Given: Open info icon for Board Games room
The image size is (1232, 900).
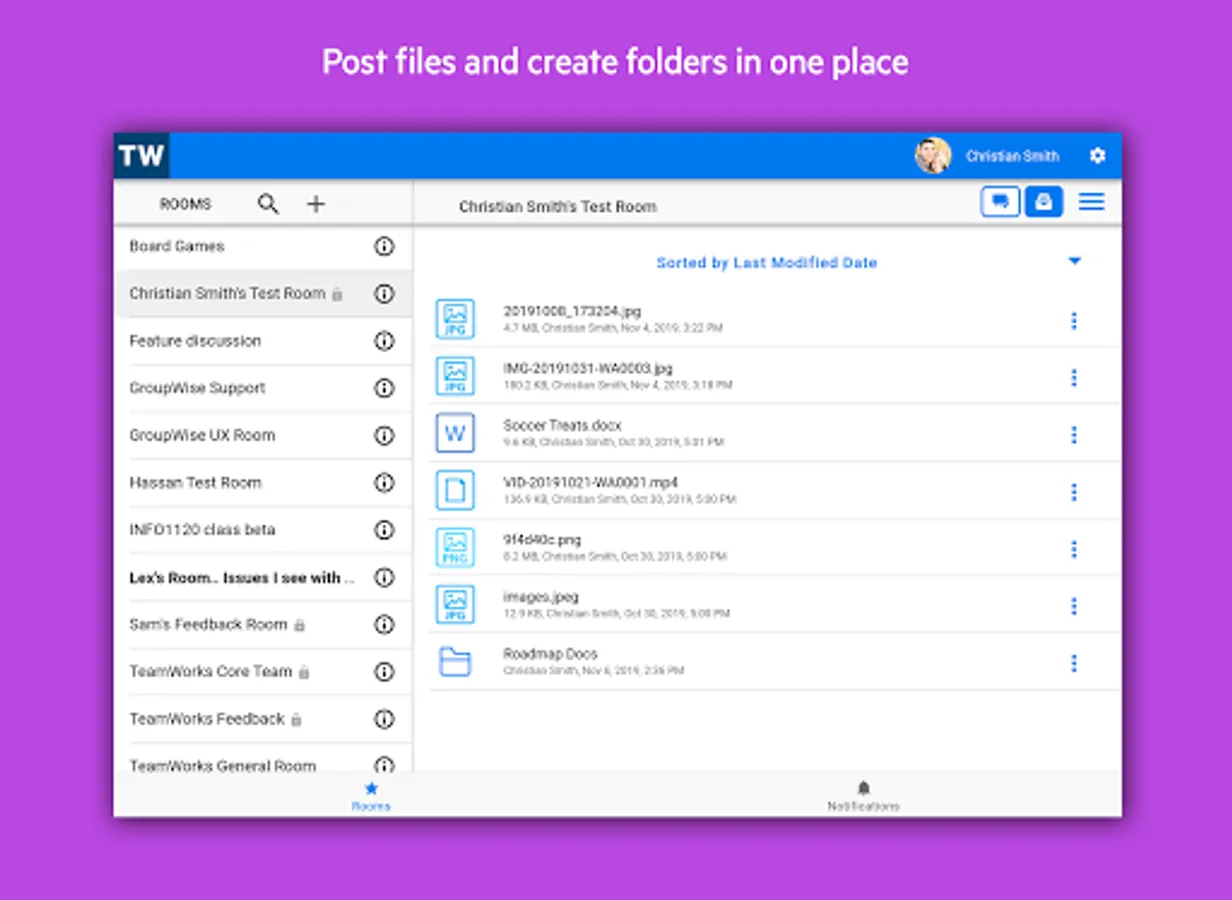Looking at the screenshot, I should pos(384,247).
